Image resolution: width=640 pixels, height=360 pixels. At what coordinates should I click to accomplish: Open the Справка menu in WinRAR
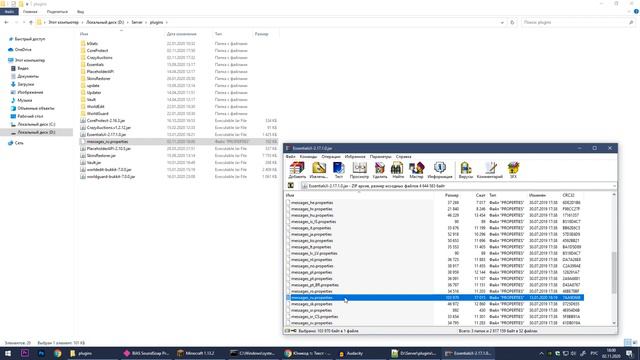[404, 157]
